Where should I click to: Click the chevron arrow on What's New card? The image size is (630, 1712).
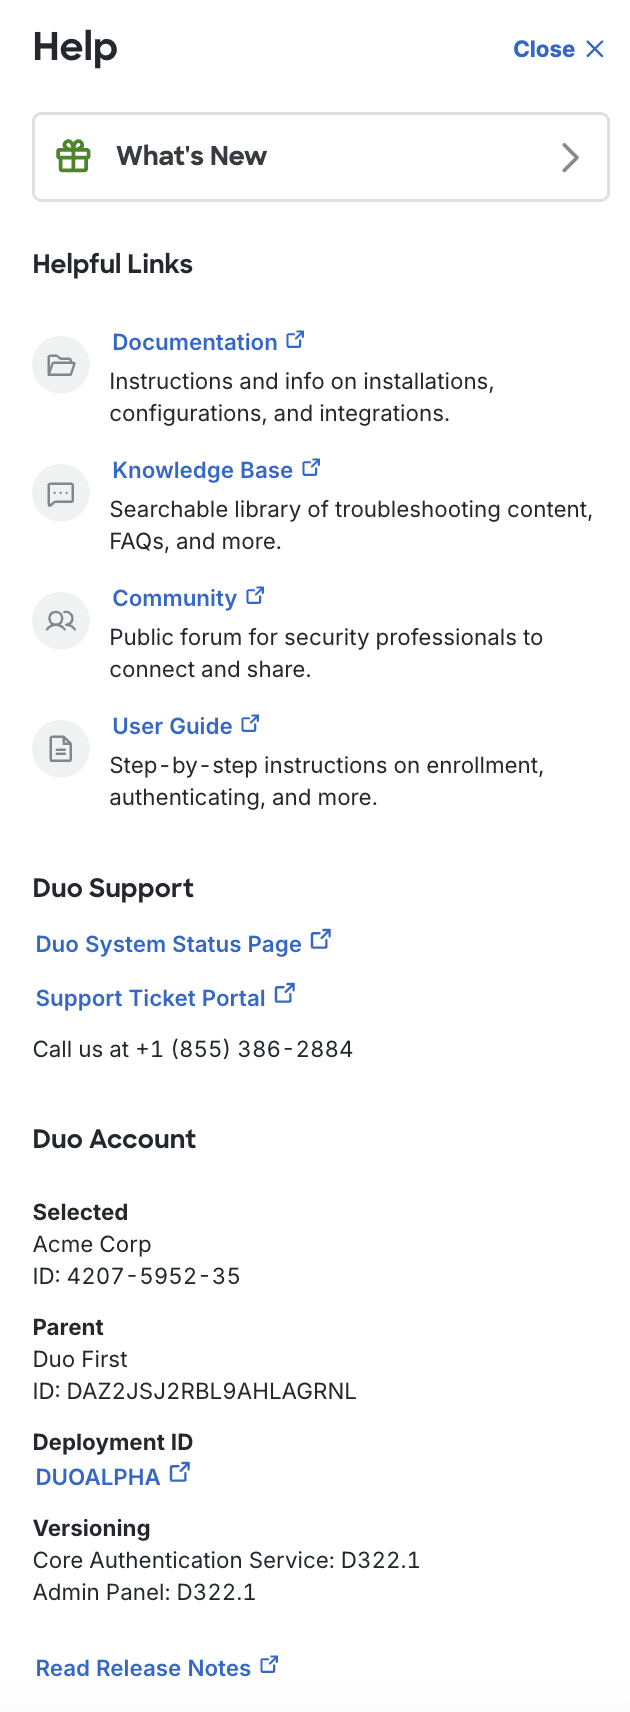point(570,156)
